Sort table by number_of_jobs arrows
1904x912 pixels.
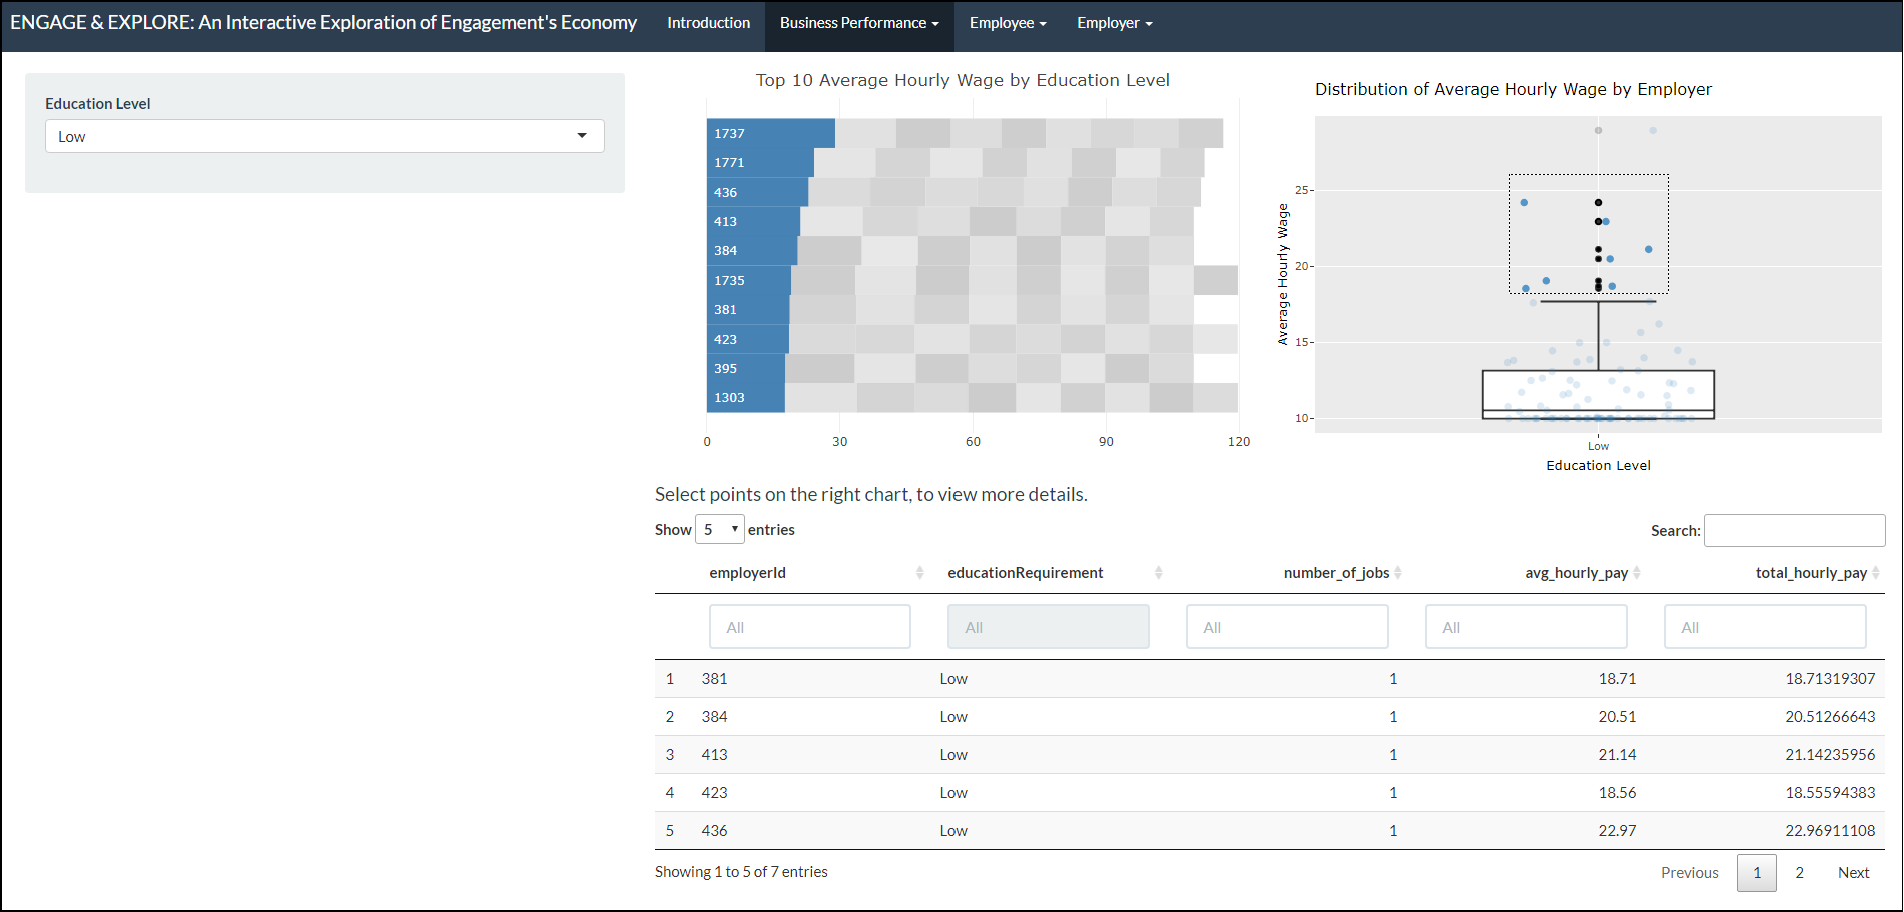click(x=1397, y=573)
